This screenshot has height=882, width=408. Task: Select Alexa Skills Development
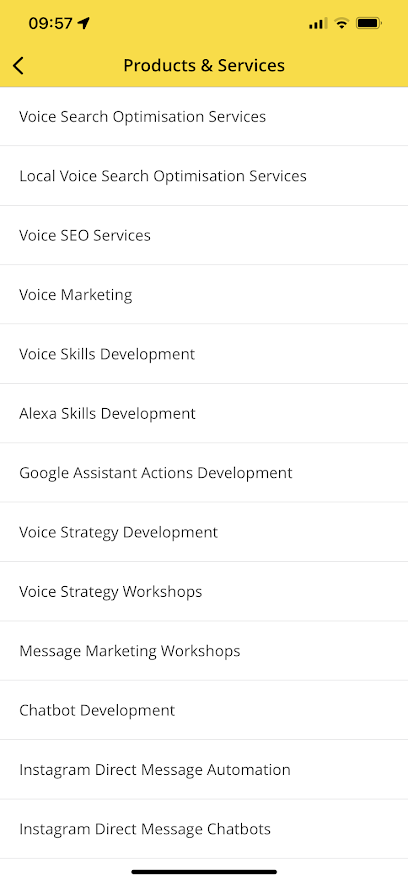tap(204, 413)
